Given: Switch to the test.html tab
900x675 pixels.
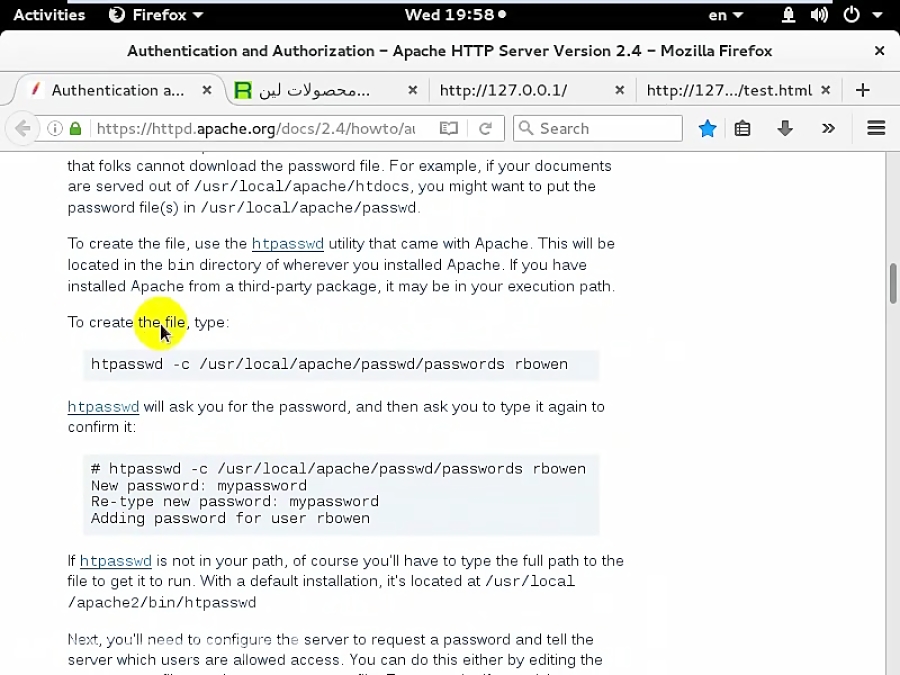Looking at the screenshot, I should [x=731, y=89].
